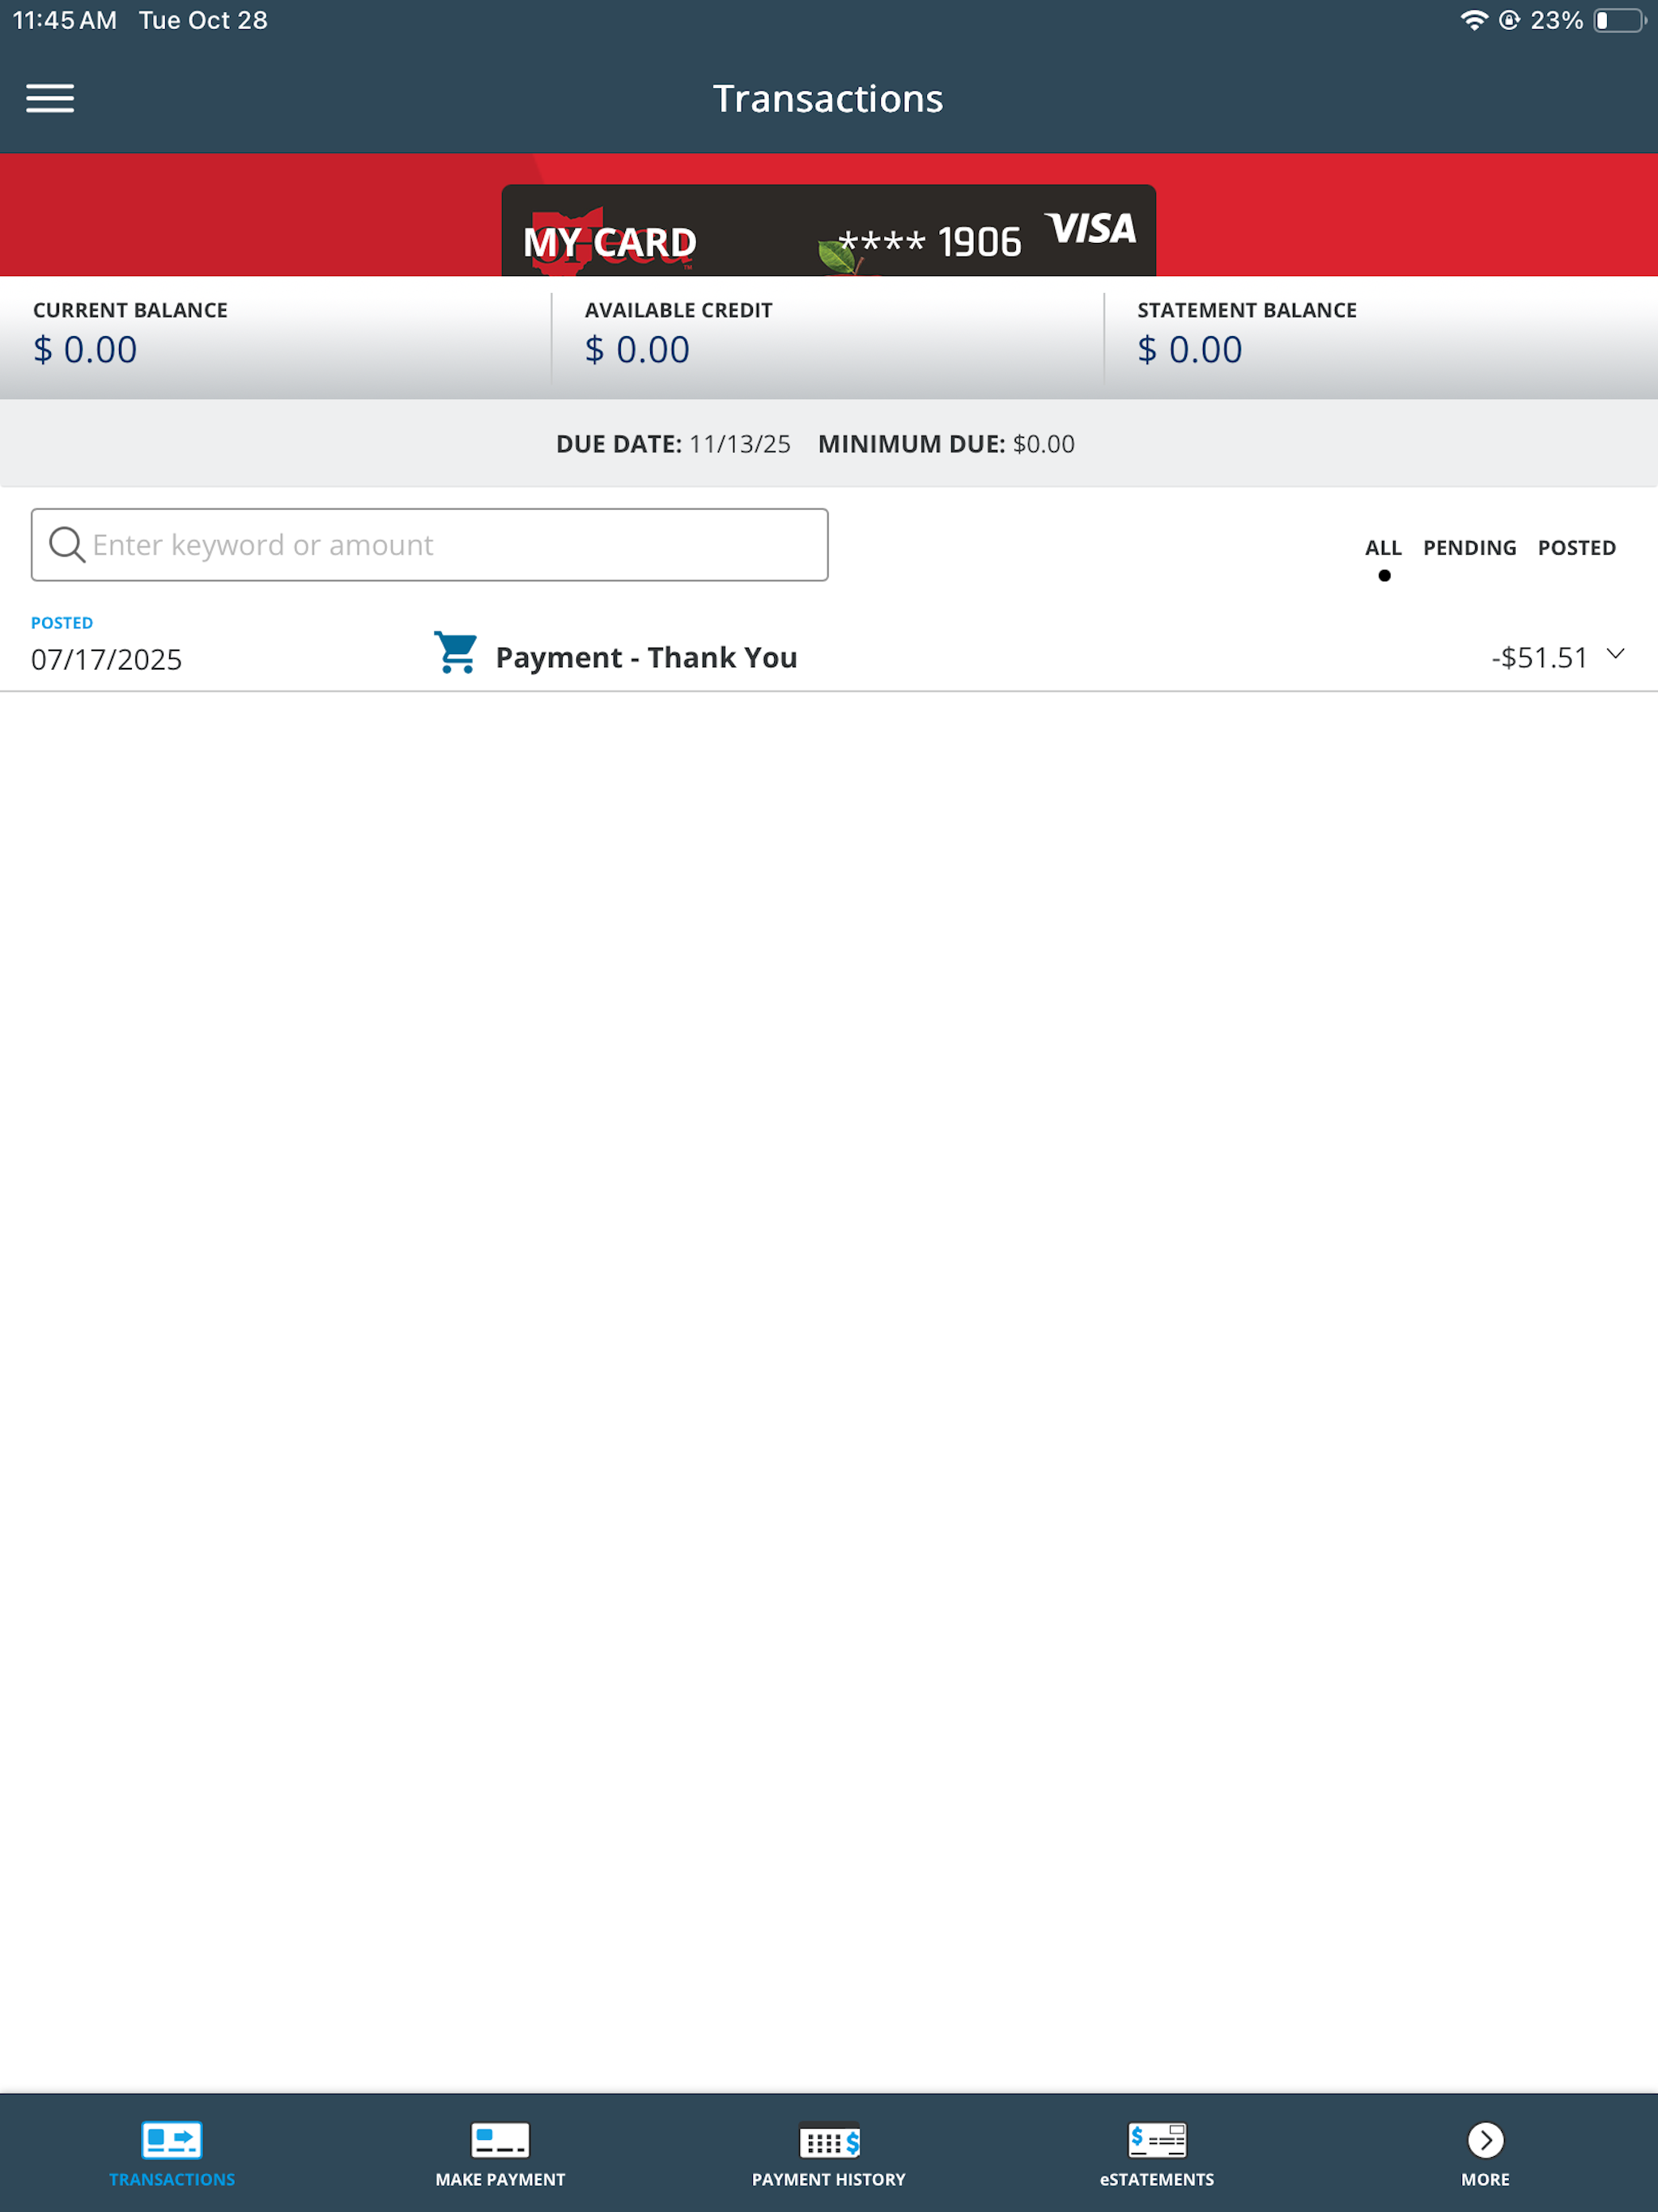Click the search magnifier icon
The image size is (1658, 2212).
coord(67,545)
